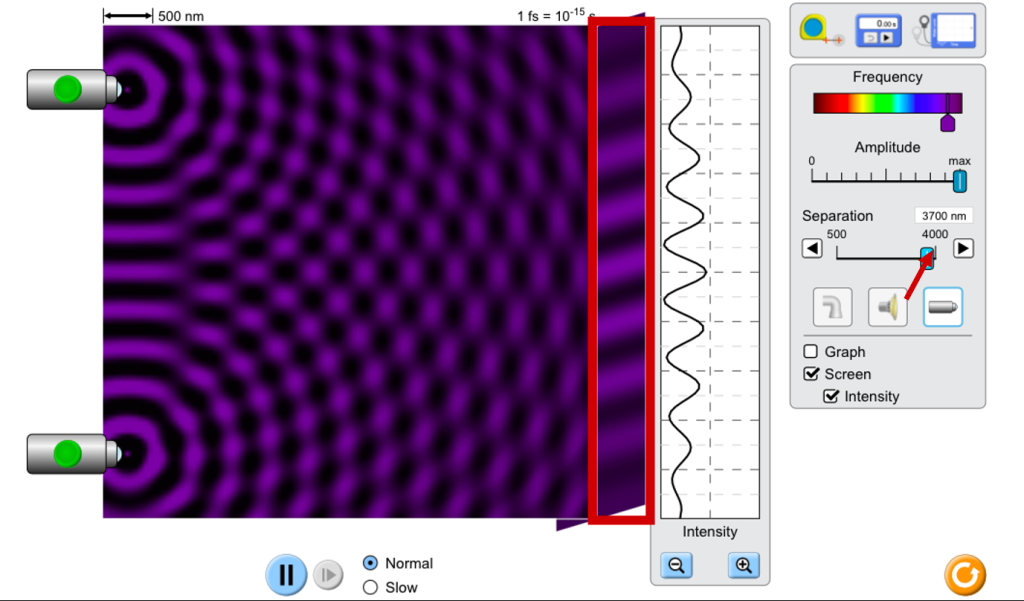Click the Intensity caption under graph
Image resolution: width=1024 pixels, height=601 pixels.
[710, 532]
